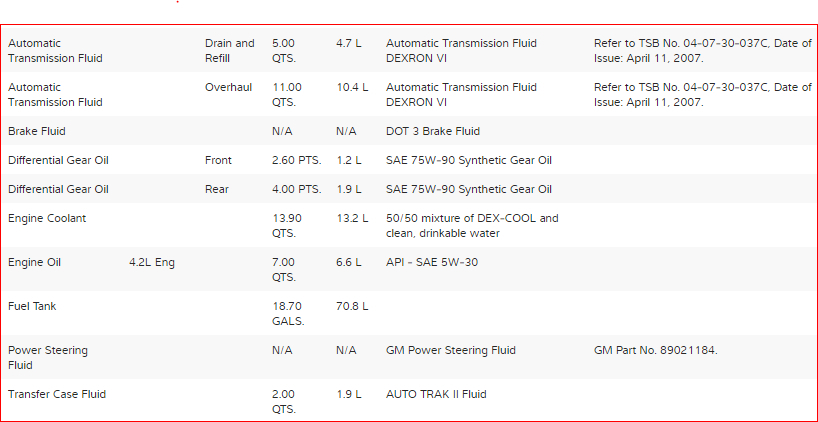Click DOT 3 Brake Fluid specification
Screen dimensions: 818x422
tap(433, 131)
